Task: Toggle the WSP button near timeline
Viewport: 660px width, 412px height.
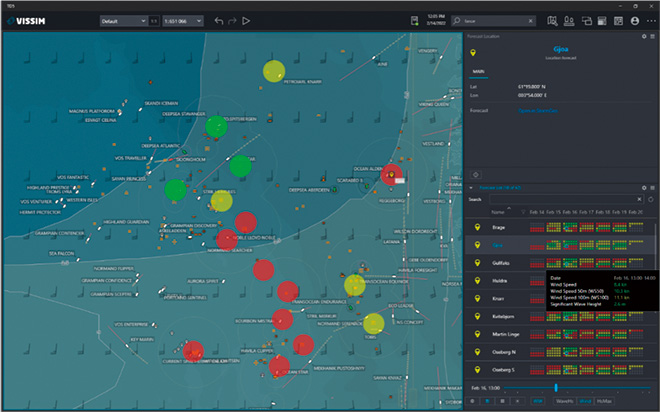Action: [538, 401]
